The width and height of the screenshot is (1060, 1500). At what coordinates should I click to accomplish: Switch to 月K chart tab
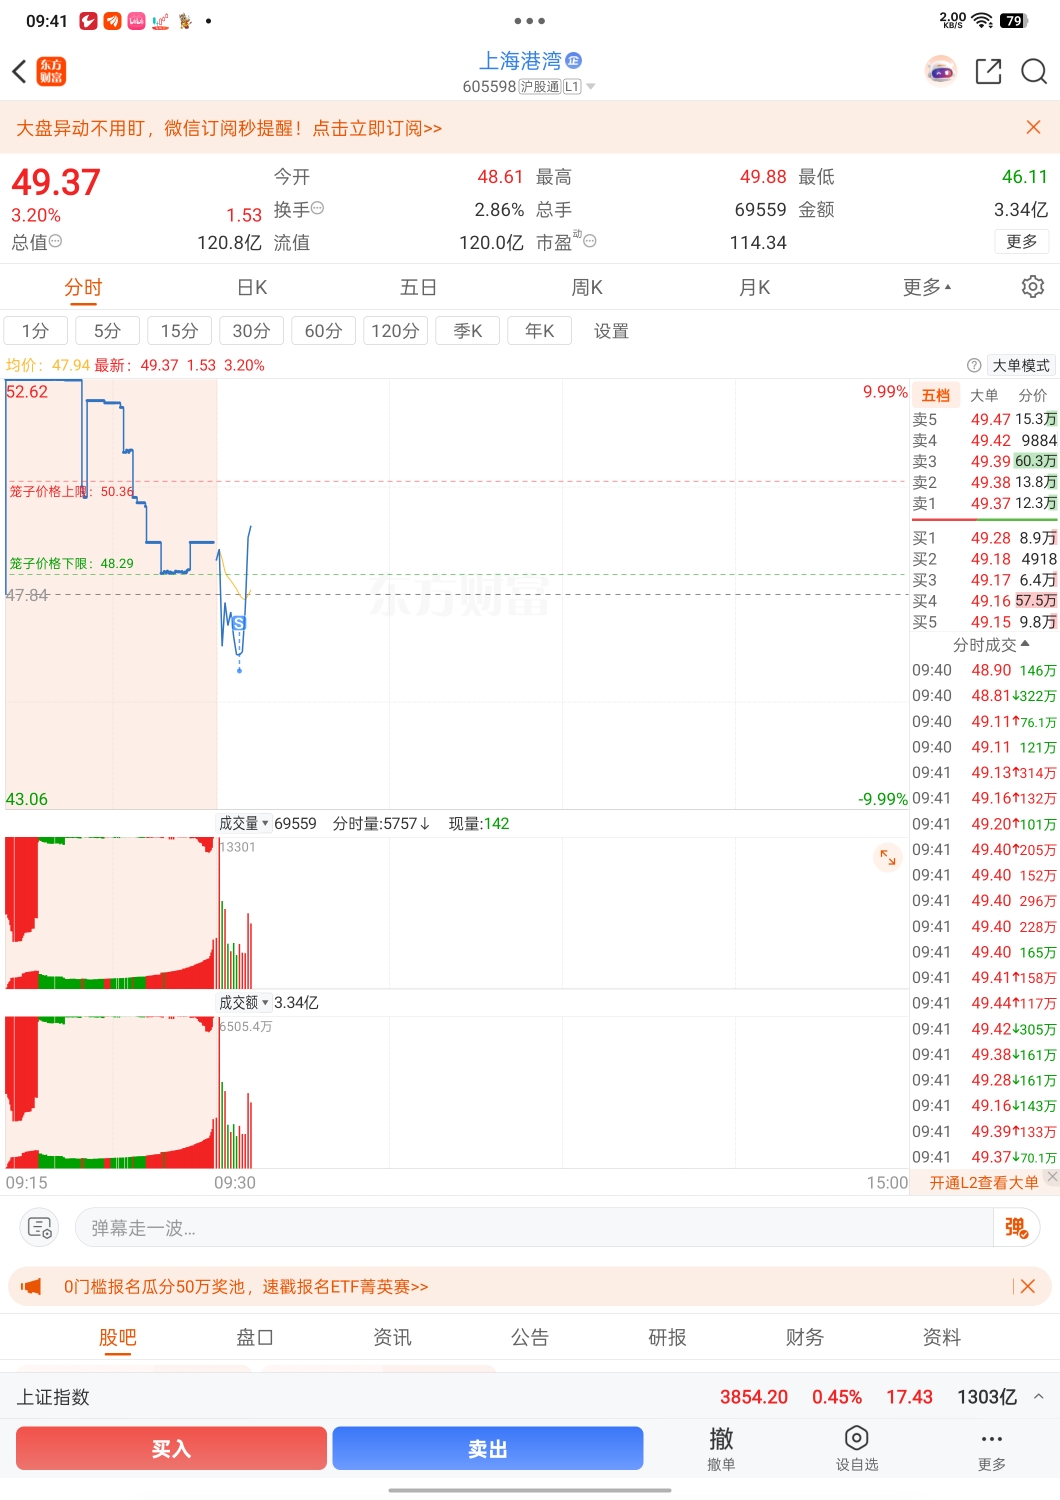(x=754, y=288)
